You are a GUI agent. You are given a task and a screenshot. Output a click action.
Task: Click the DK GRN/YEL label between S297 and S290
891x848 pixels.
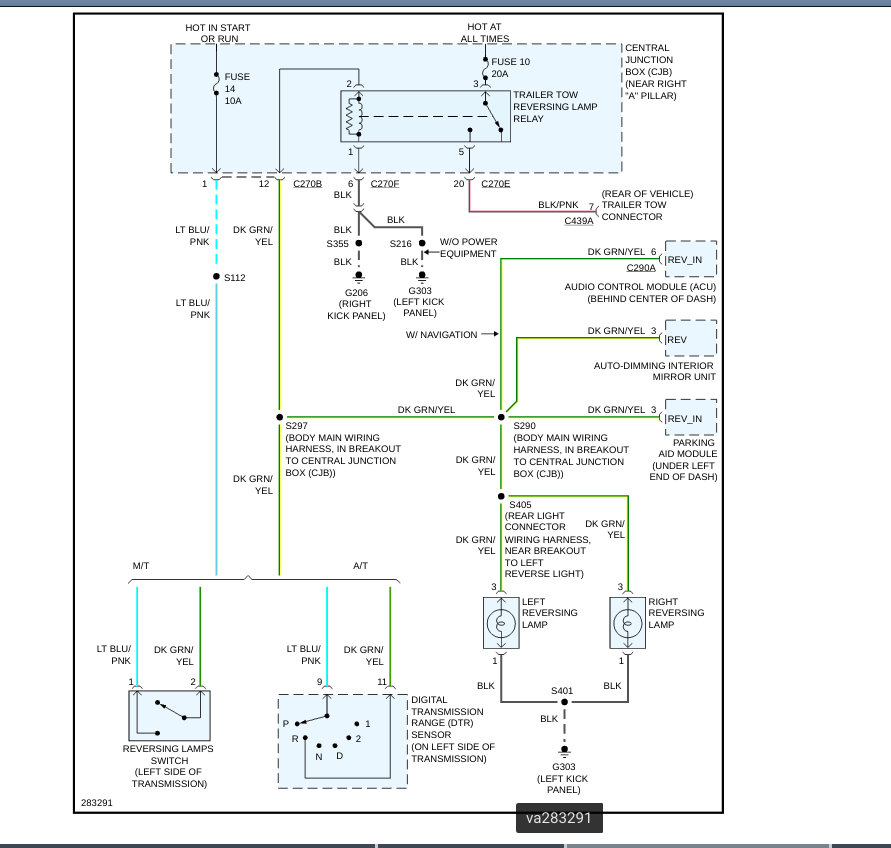pyautogui.click(x=426, y=410)
